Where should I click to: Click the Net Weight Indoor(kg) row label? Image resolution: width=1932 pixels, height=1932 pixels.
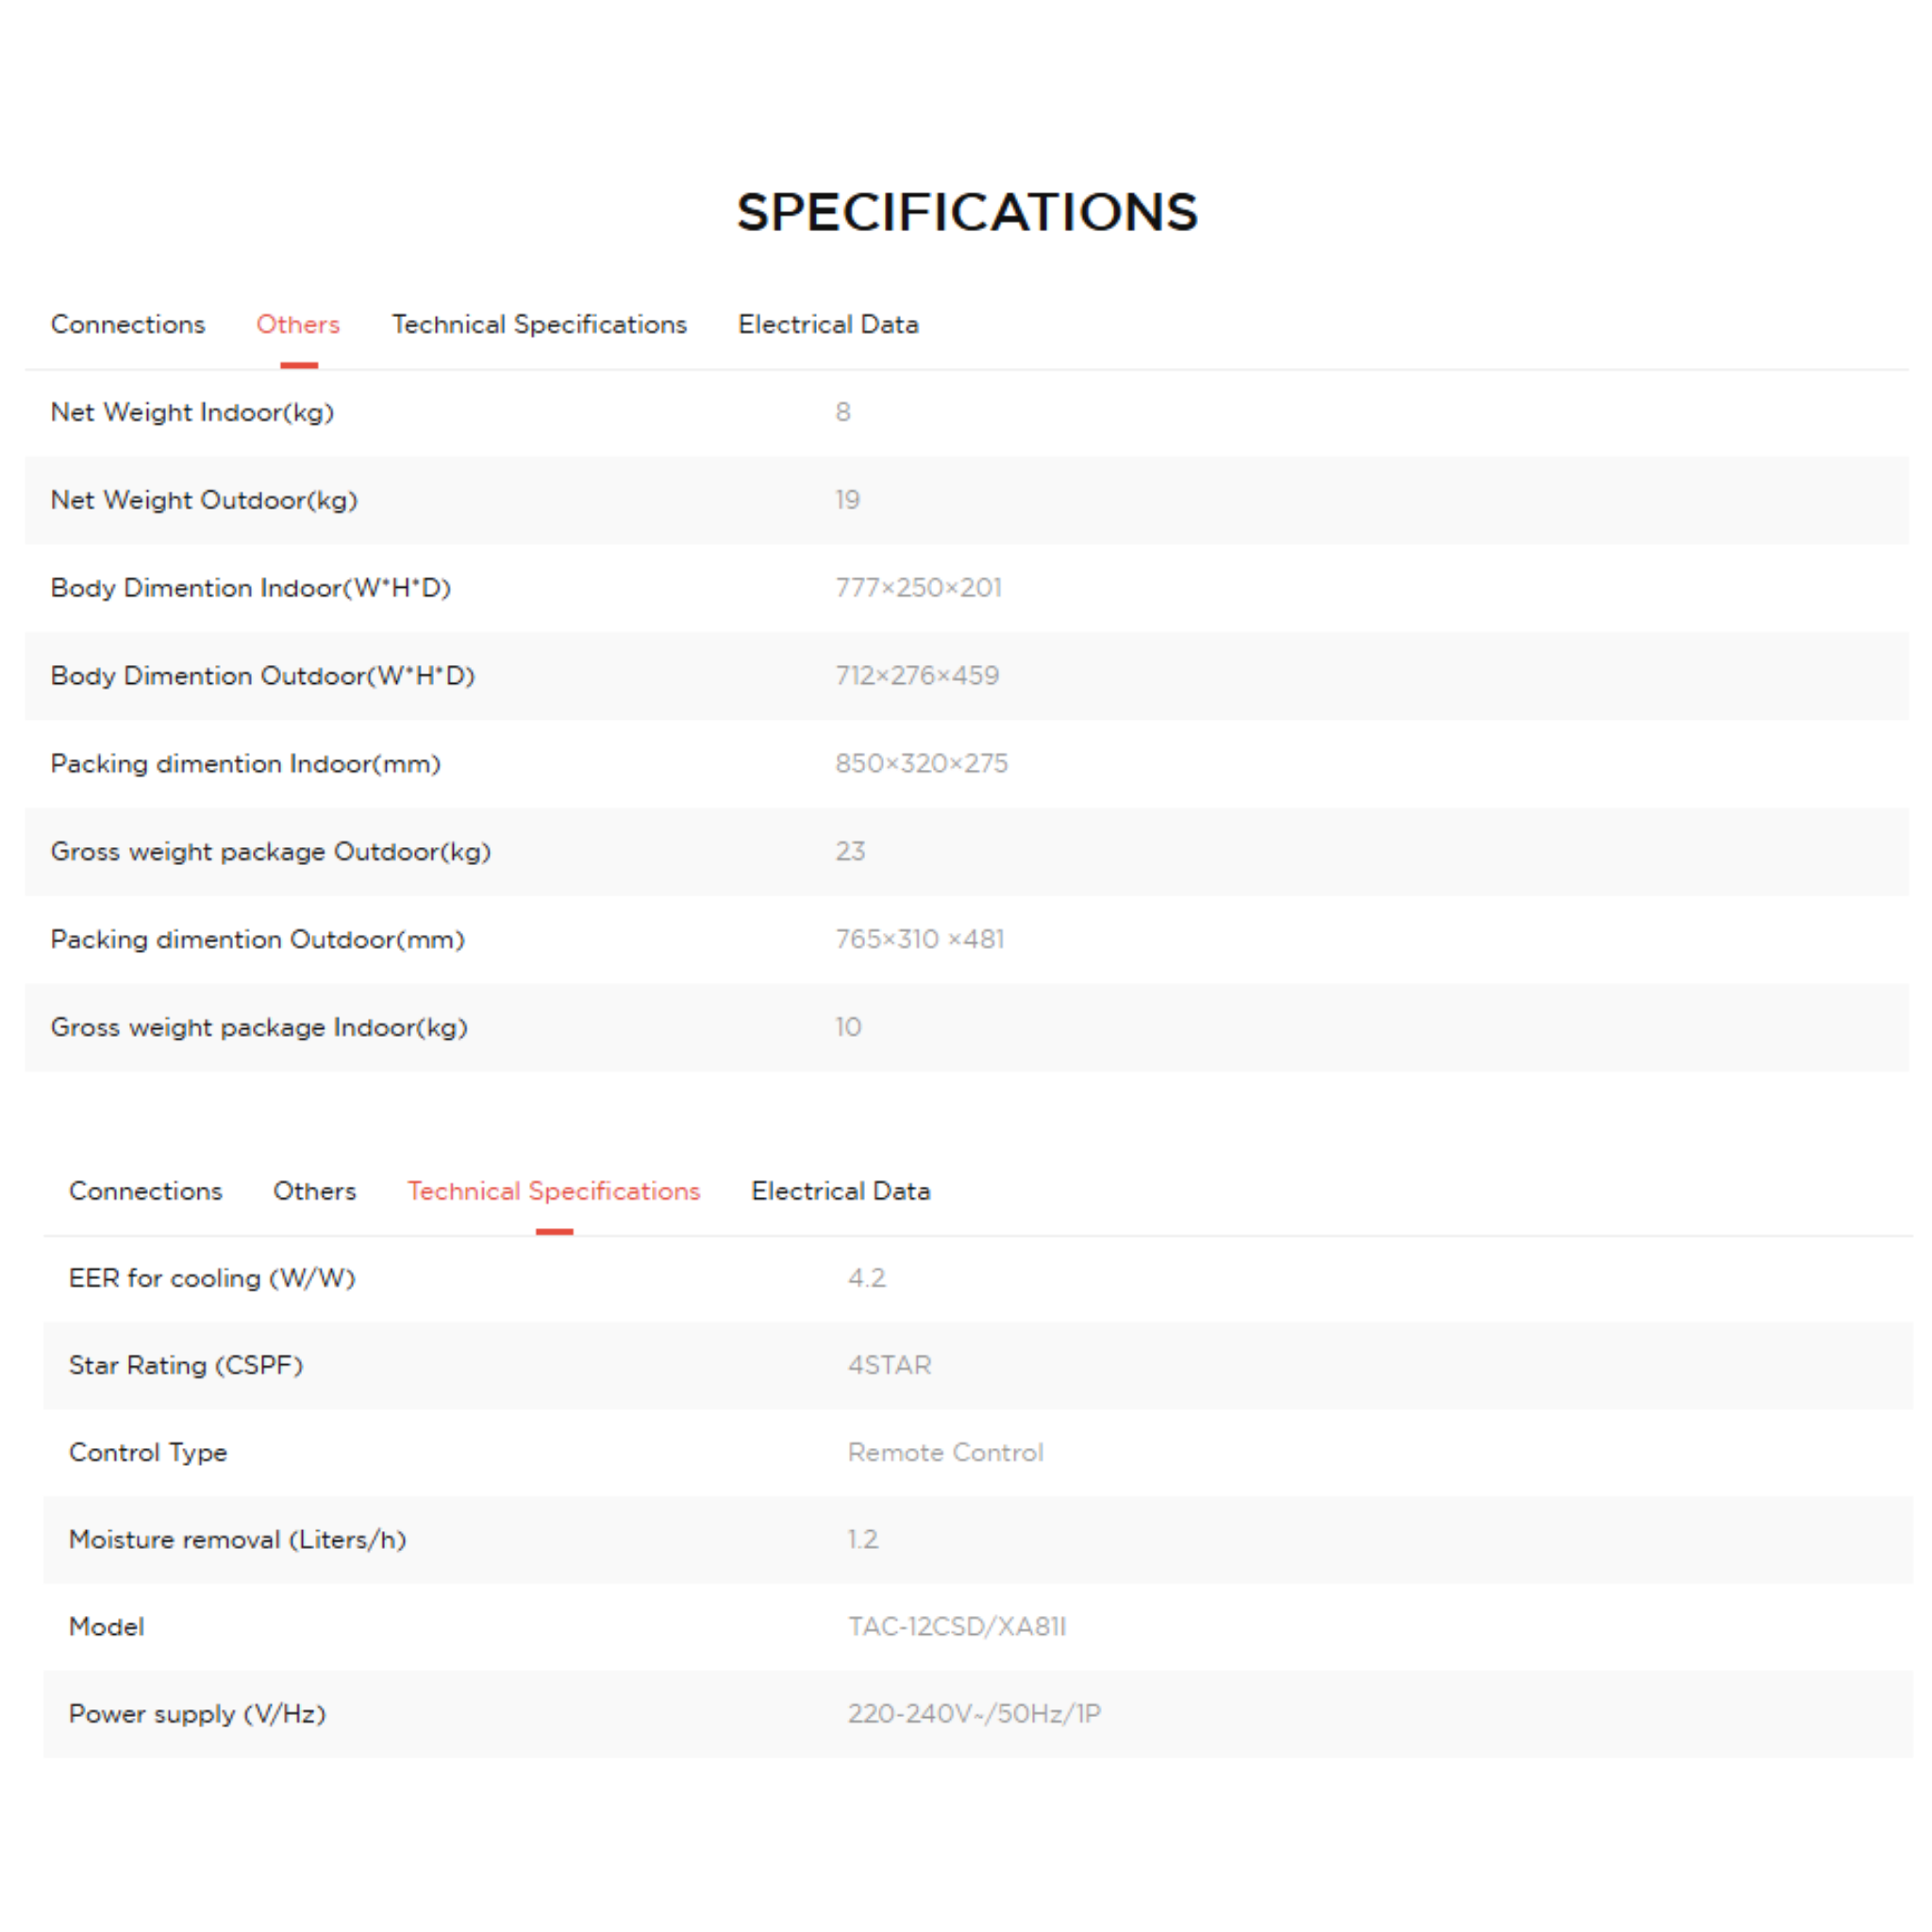193,412
